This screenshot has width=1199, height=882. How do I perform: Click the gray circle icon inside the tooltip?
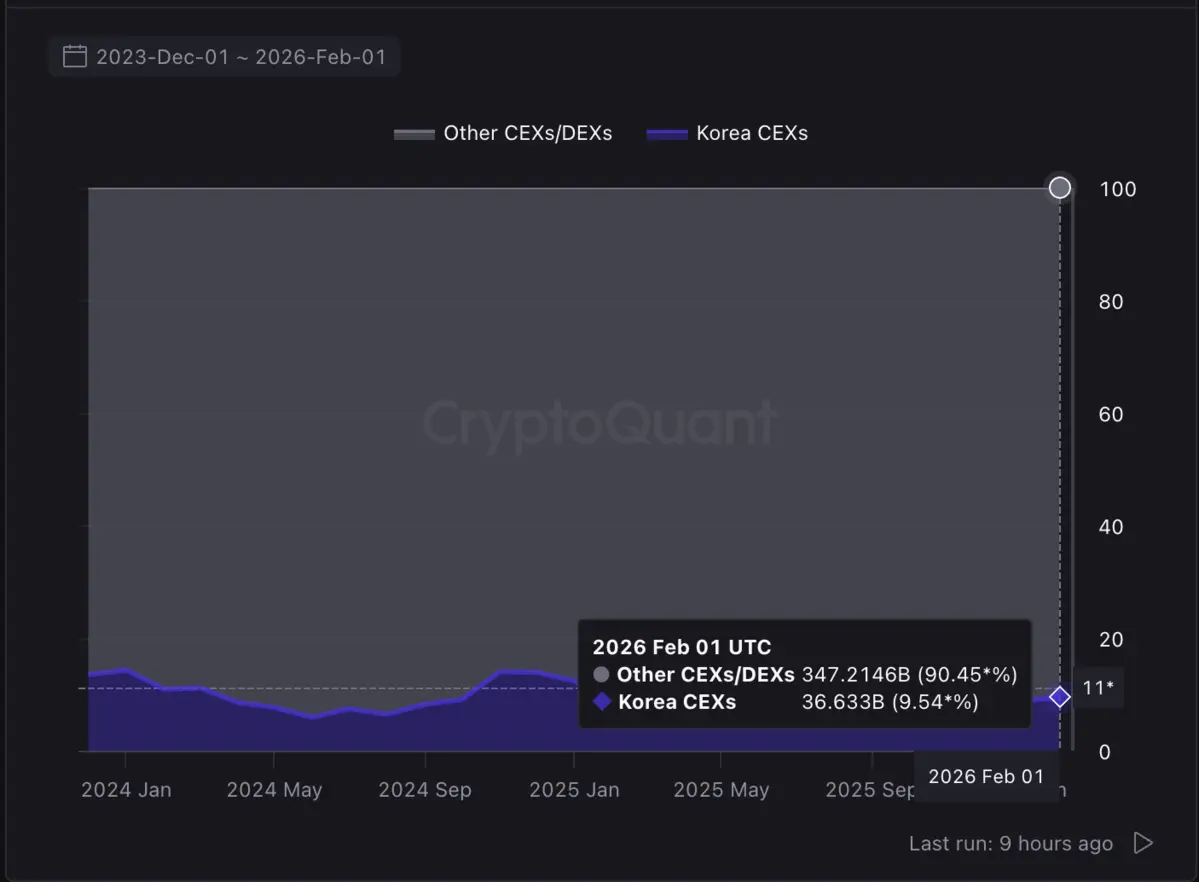click(603, 675)
